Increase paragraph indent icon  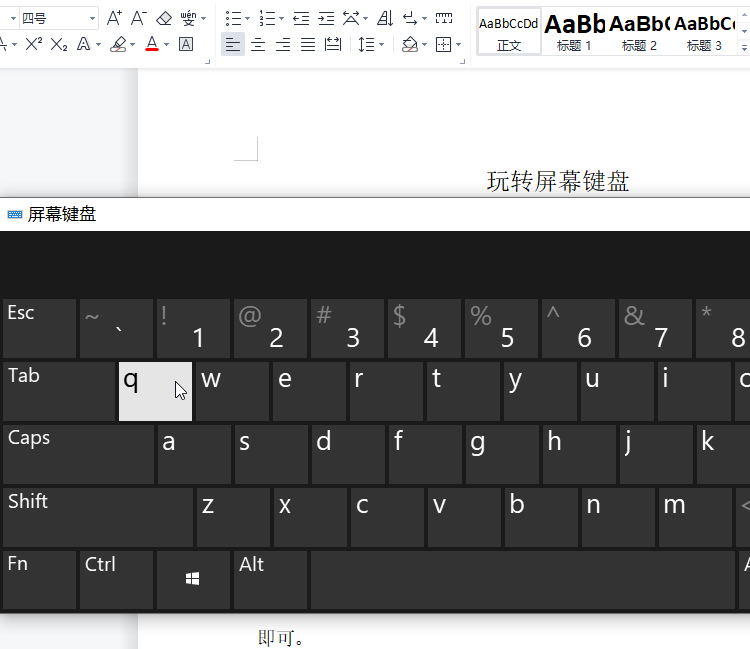[x=326, y=18]
